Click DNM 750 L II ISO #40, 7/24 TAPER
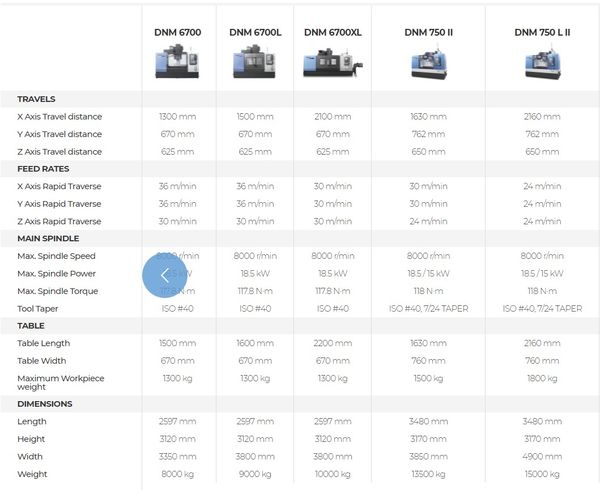The image size is (600, 490). pyautogui.click(x=542, y=309)
